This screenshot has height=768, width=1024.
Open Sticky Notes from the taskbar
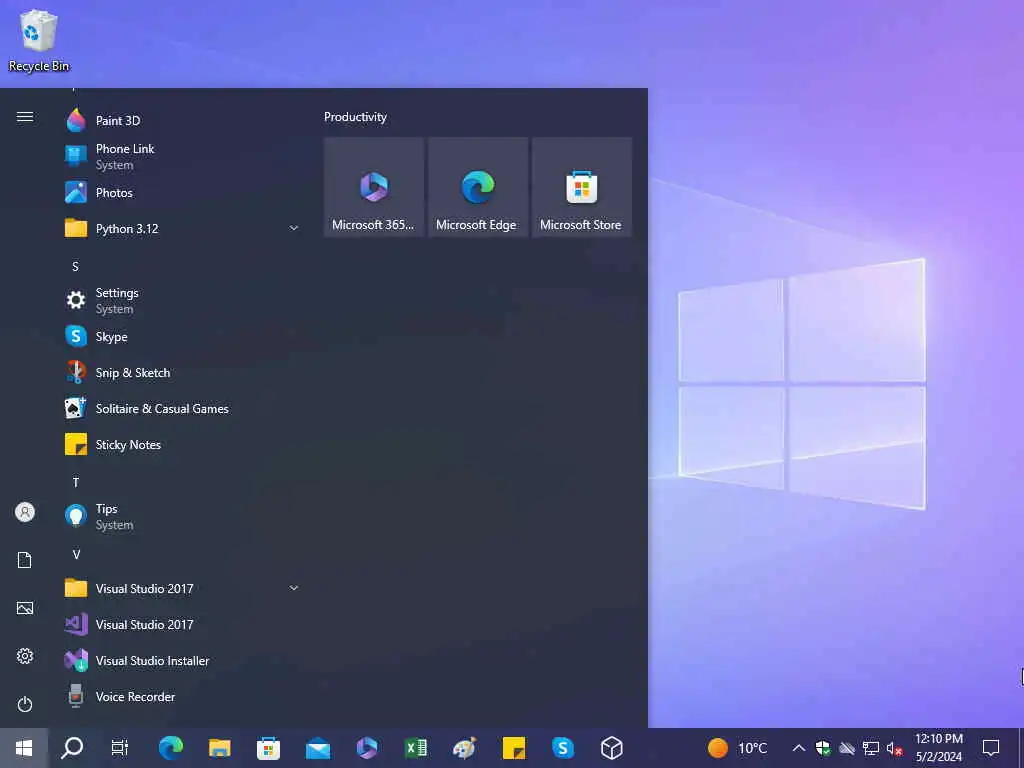[514, 748]
